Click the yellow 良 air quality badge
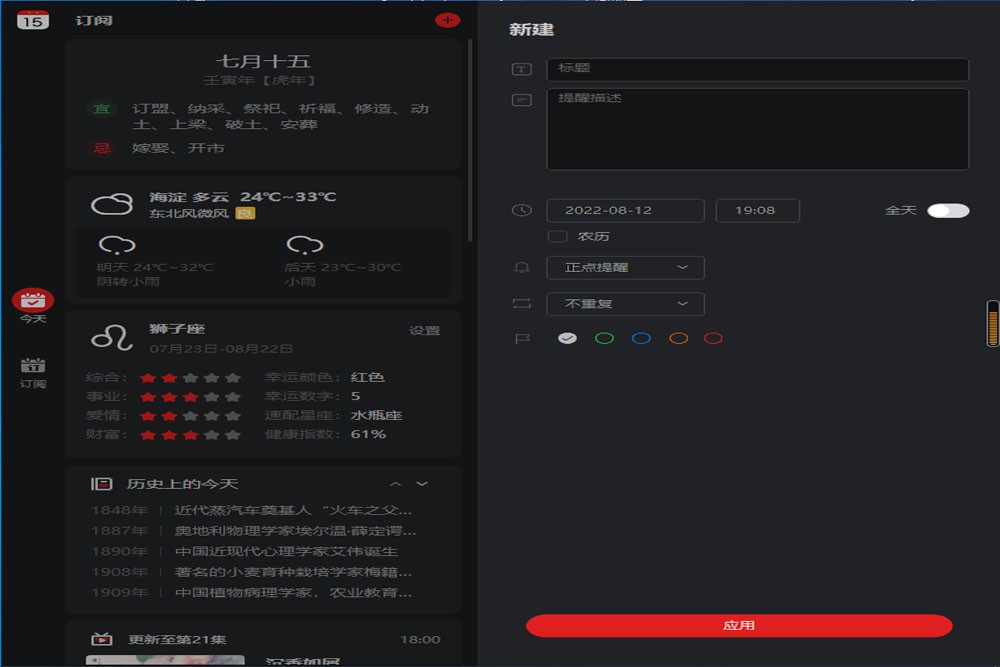Viewport: 1000px width, 667px height. click(x=246, y=213)
